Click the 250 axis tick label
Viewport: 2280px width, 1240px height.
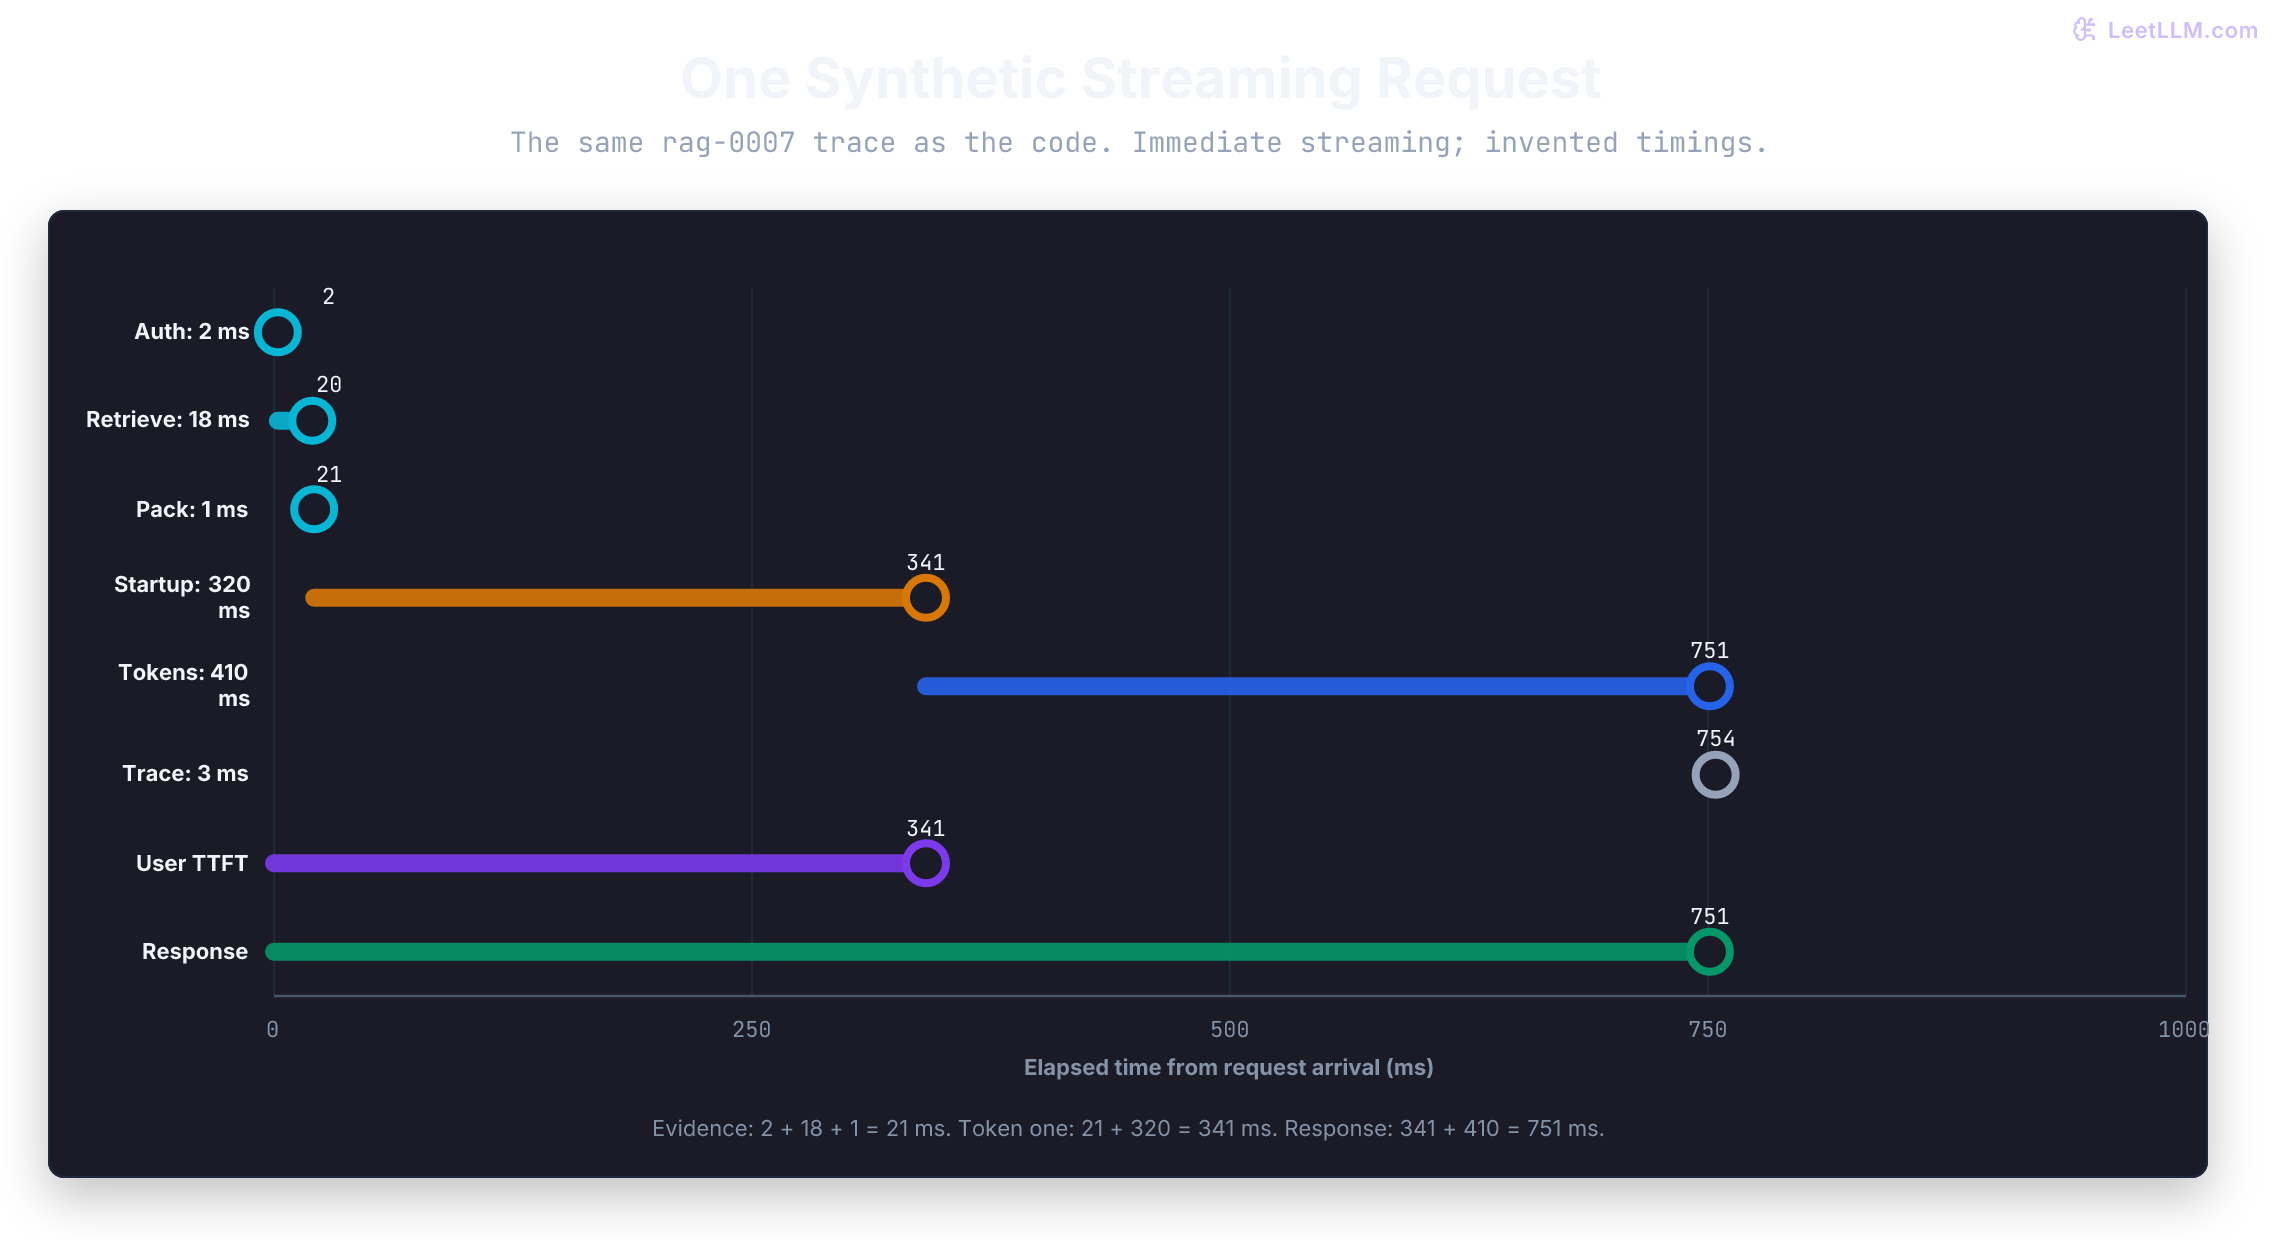pyautogui.click(x=752, y=1030)
